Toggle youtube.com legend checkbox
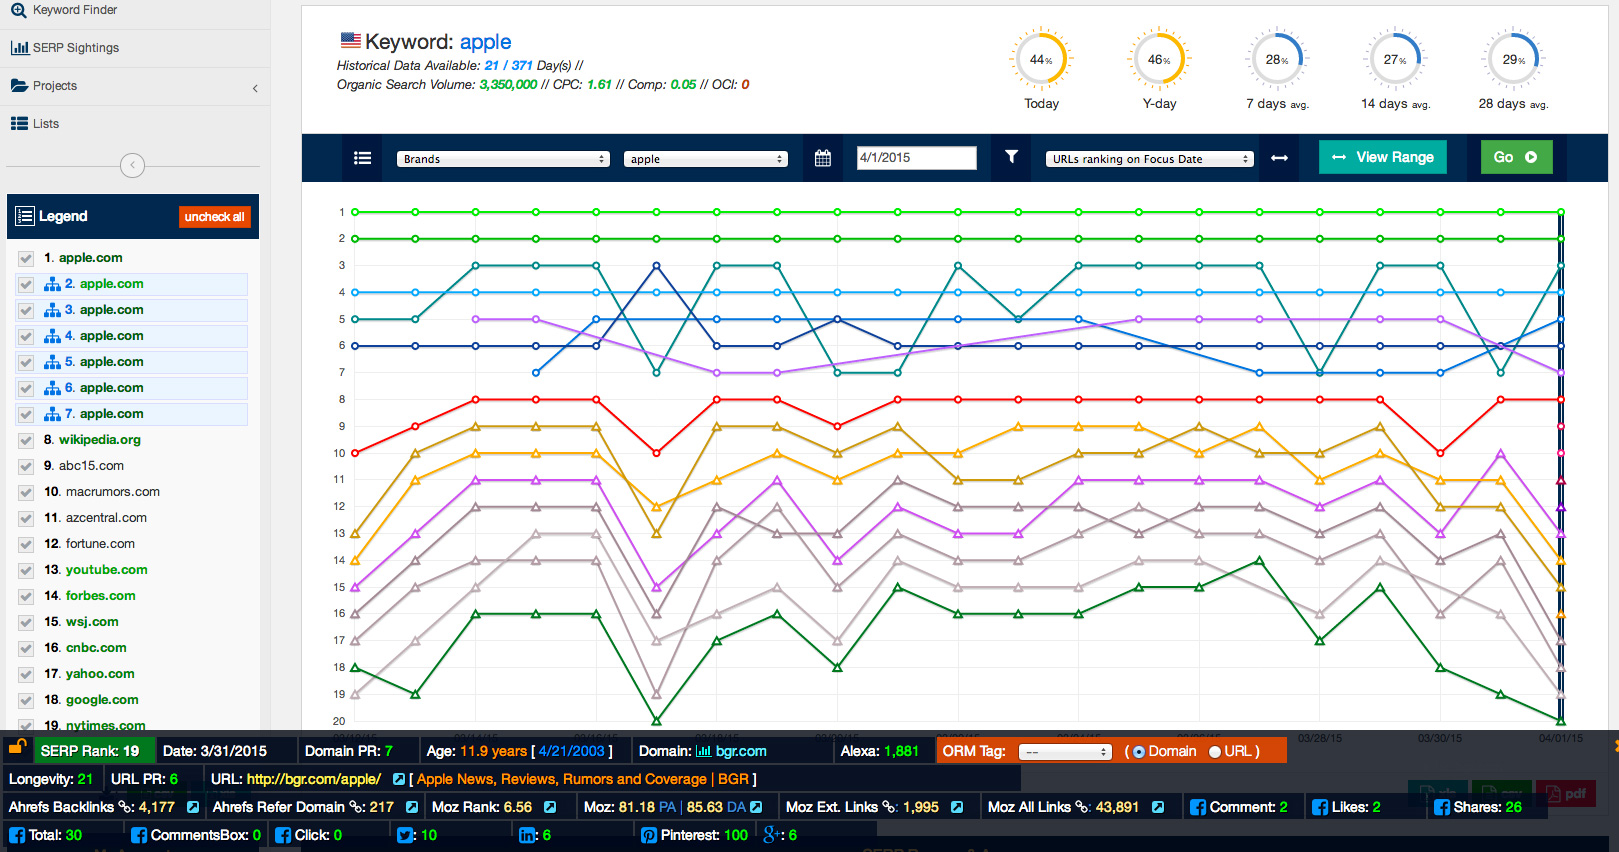Image resolution: width=1619 pixels, height=852 pixels. click(26, 570)
